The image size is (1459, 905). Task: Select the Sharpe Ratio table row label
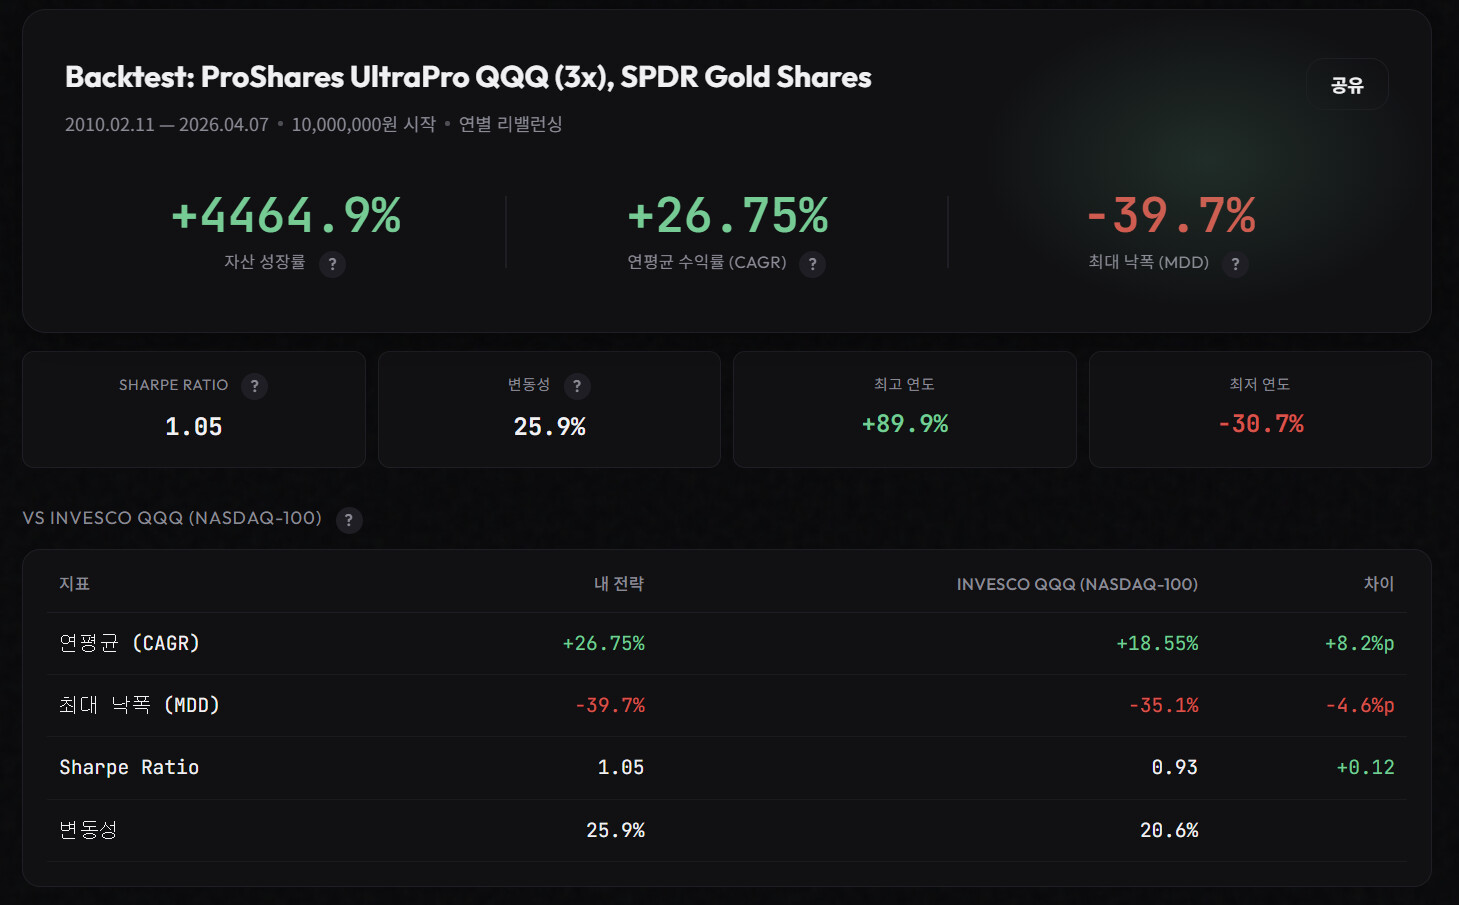pos(129,767)
